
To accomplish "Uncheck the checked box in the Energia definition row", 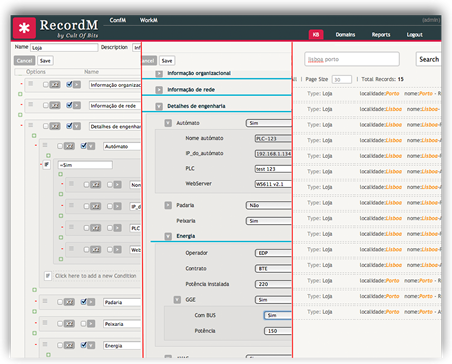I will pyautogui.click(x=84, y=345).
